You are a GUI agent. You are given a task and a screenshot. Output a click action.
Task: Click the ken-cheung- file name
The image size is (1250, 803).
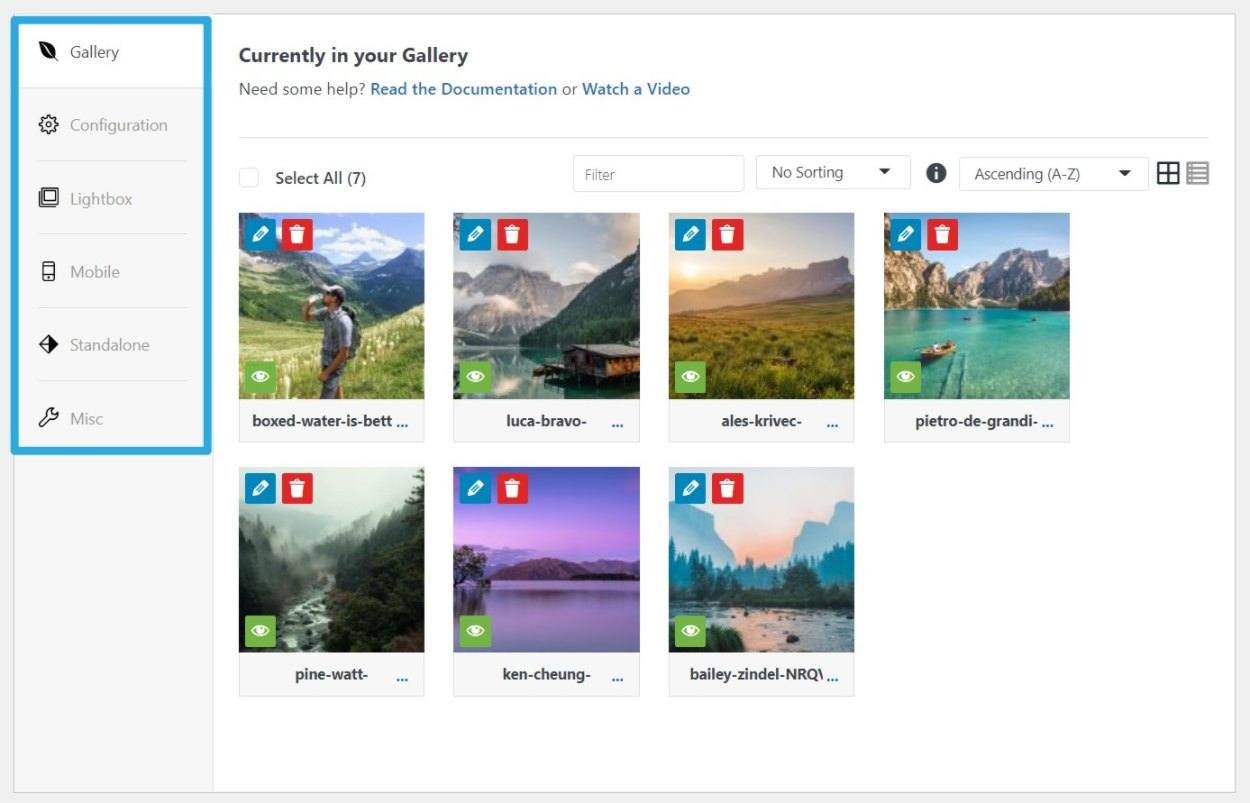click(546, 675)
